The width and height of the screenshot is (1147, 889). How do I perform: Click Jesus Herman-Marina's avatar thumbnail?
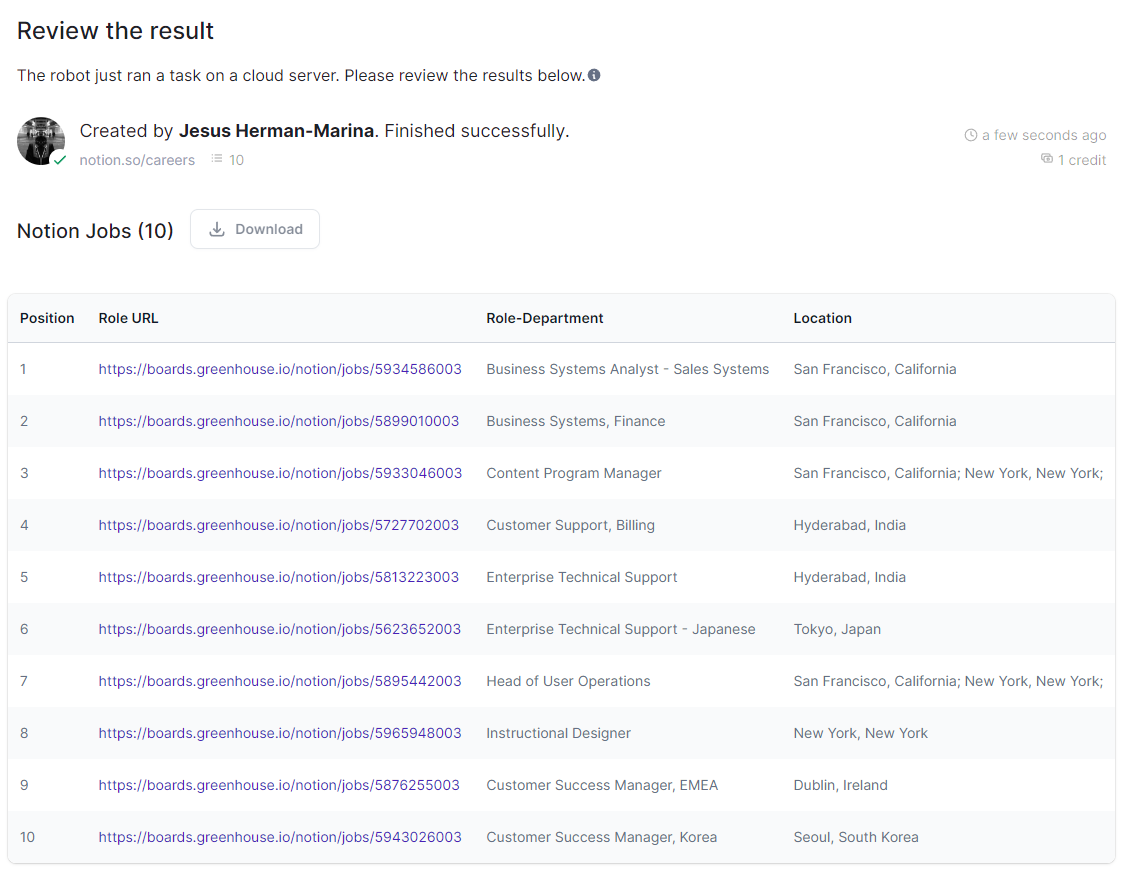[x=41, y=141]
